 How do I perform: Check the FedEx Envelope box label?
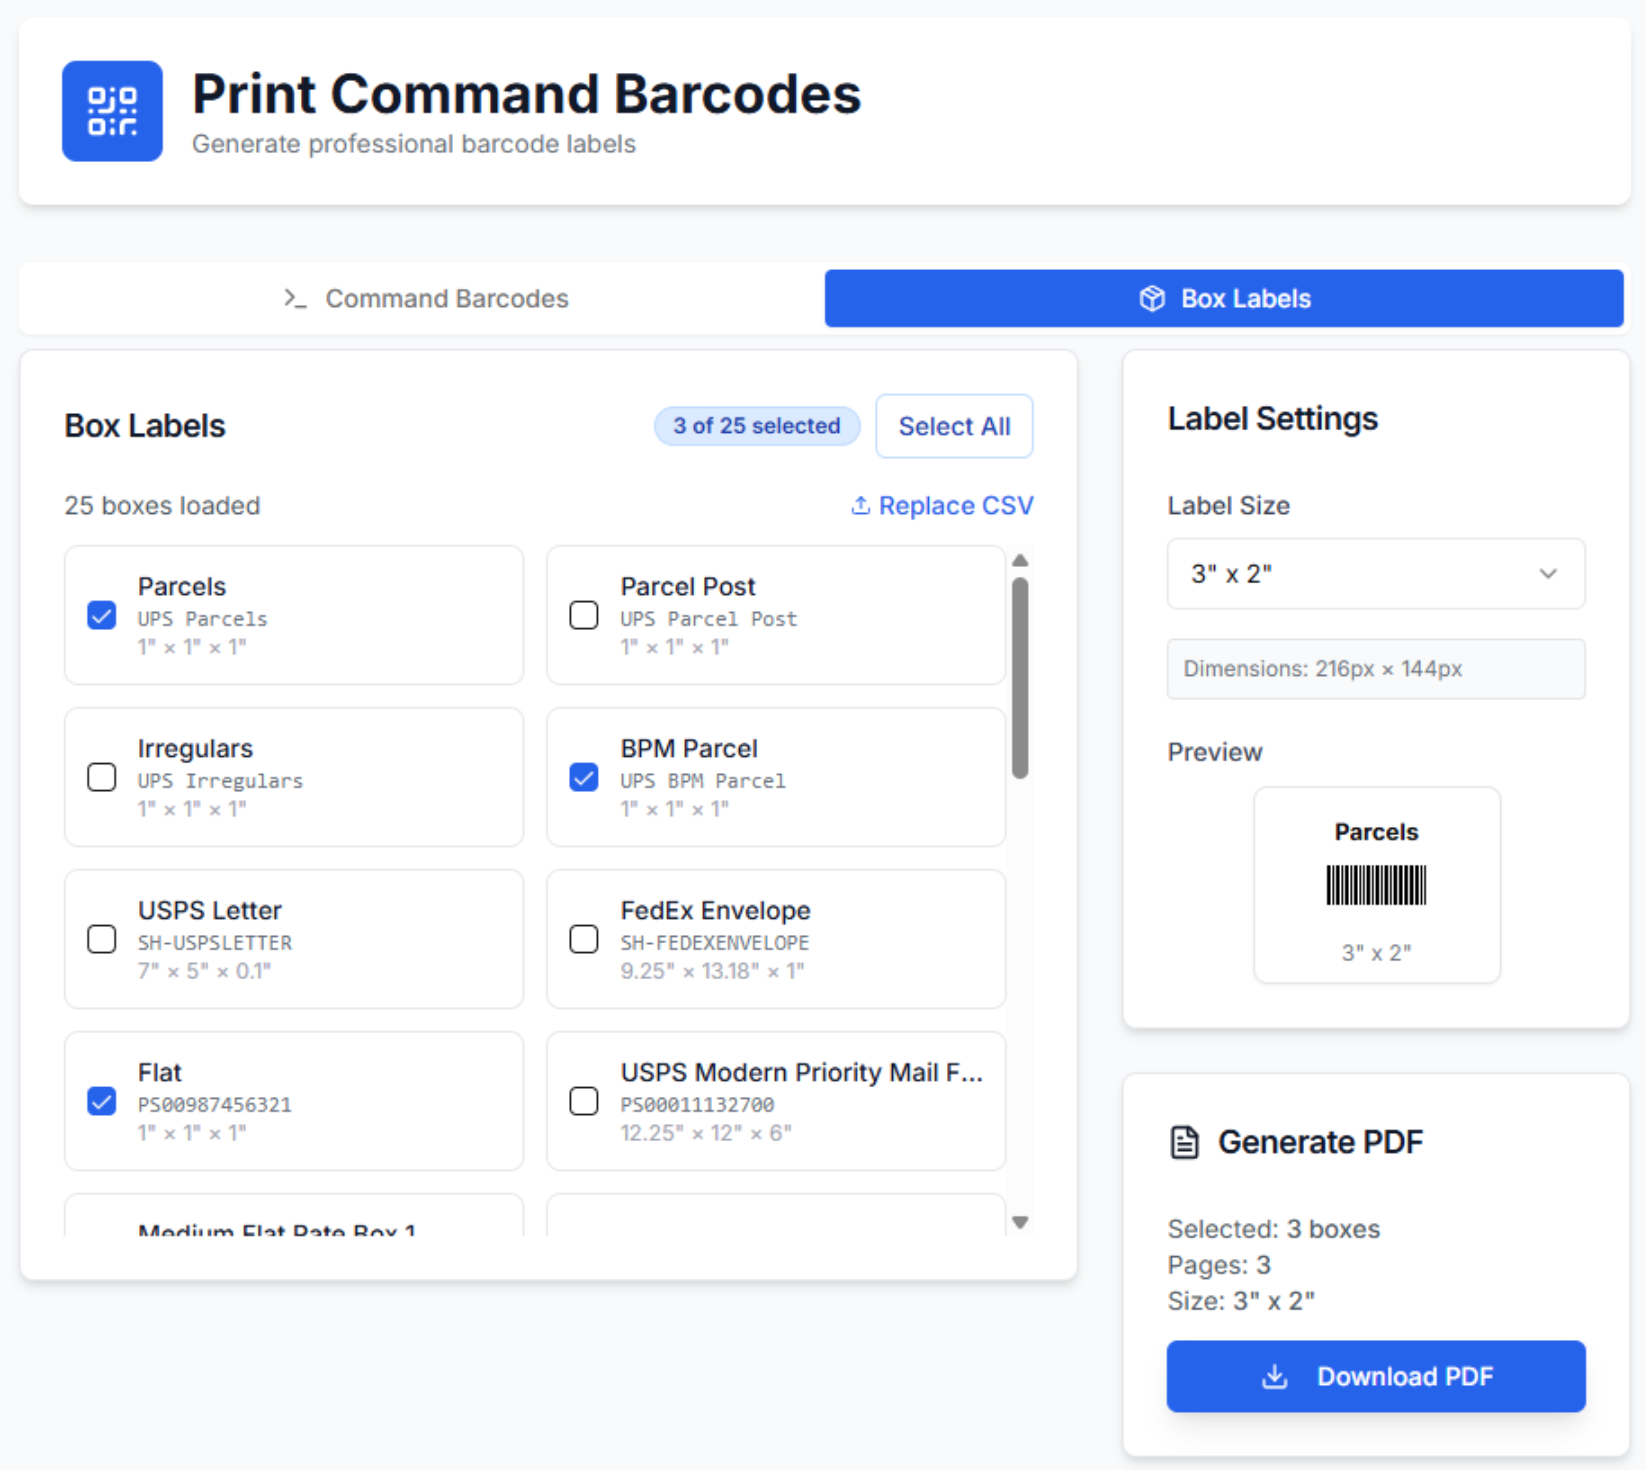(x=584, y=939)
